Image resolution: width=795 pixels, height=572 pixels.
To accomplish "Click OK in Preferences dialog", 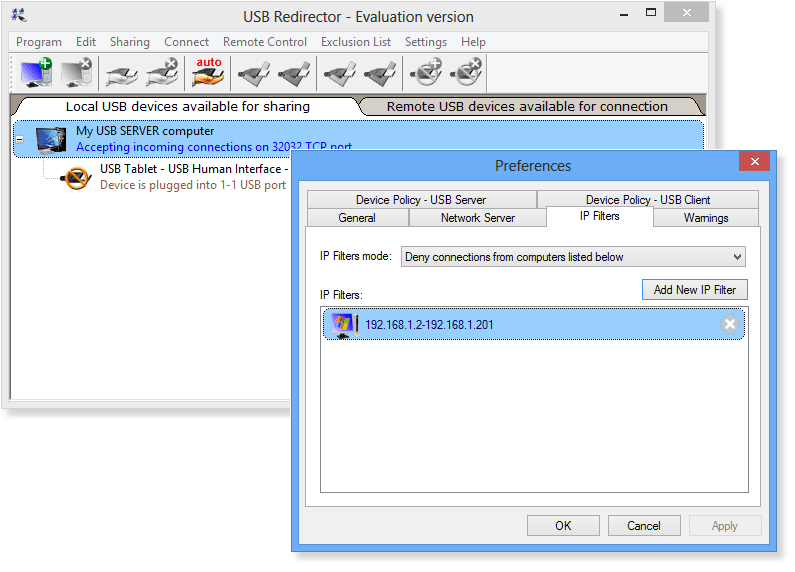I will [563, 526].
